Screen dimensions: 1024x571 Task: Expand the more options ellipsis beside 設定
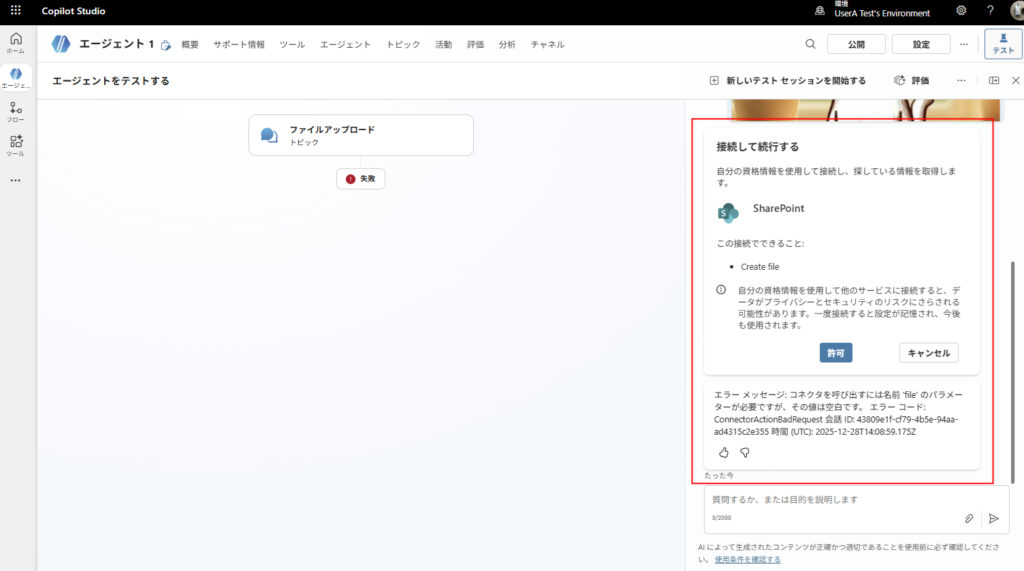[964, 44]
